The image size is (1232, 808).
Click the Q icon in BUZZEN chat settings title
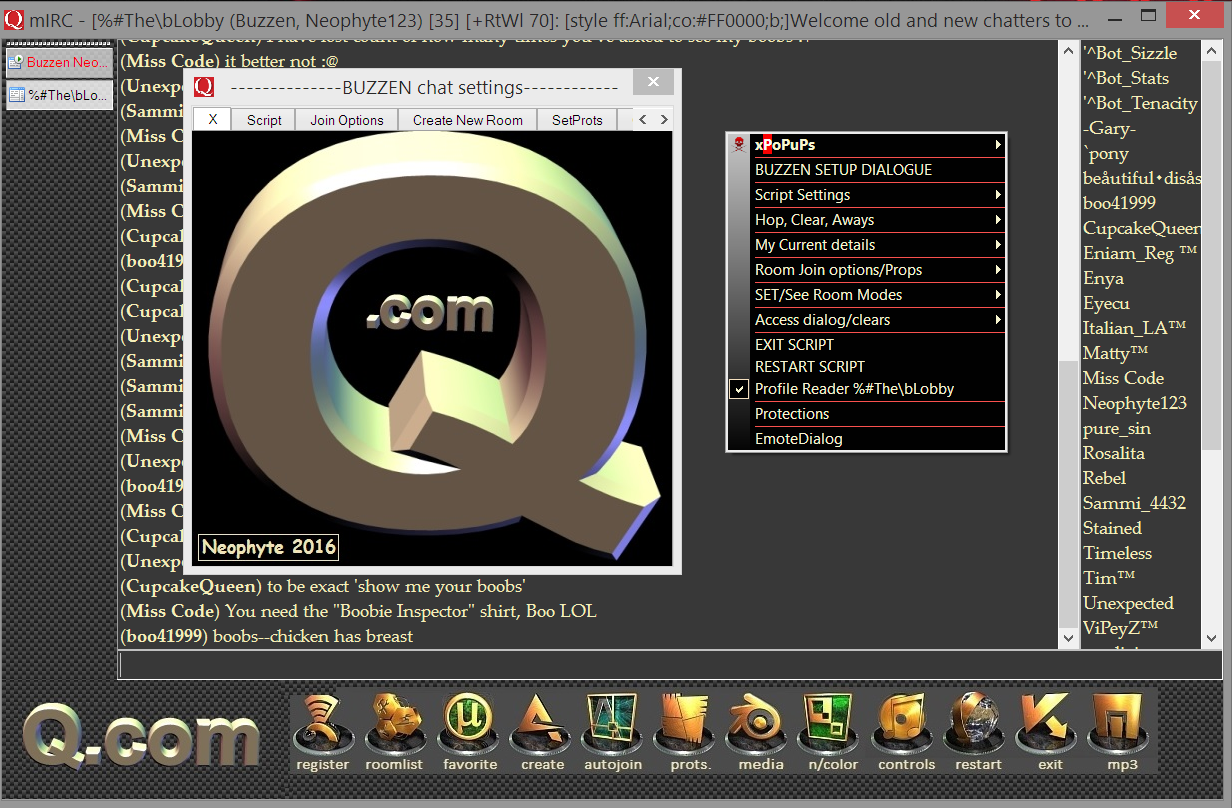point(204,87)
